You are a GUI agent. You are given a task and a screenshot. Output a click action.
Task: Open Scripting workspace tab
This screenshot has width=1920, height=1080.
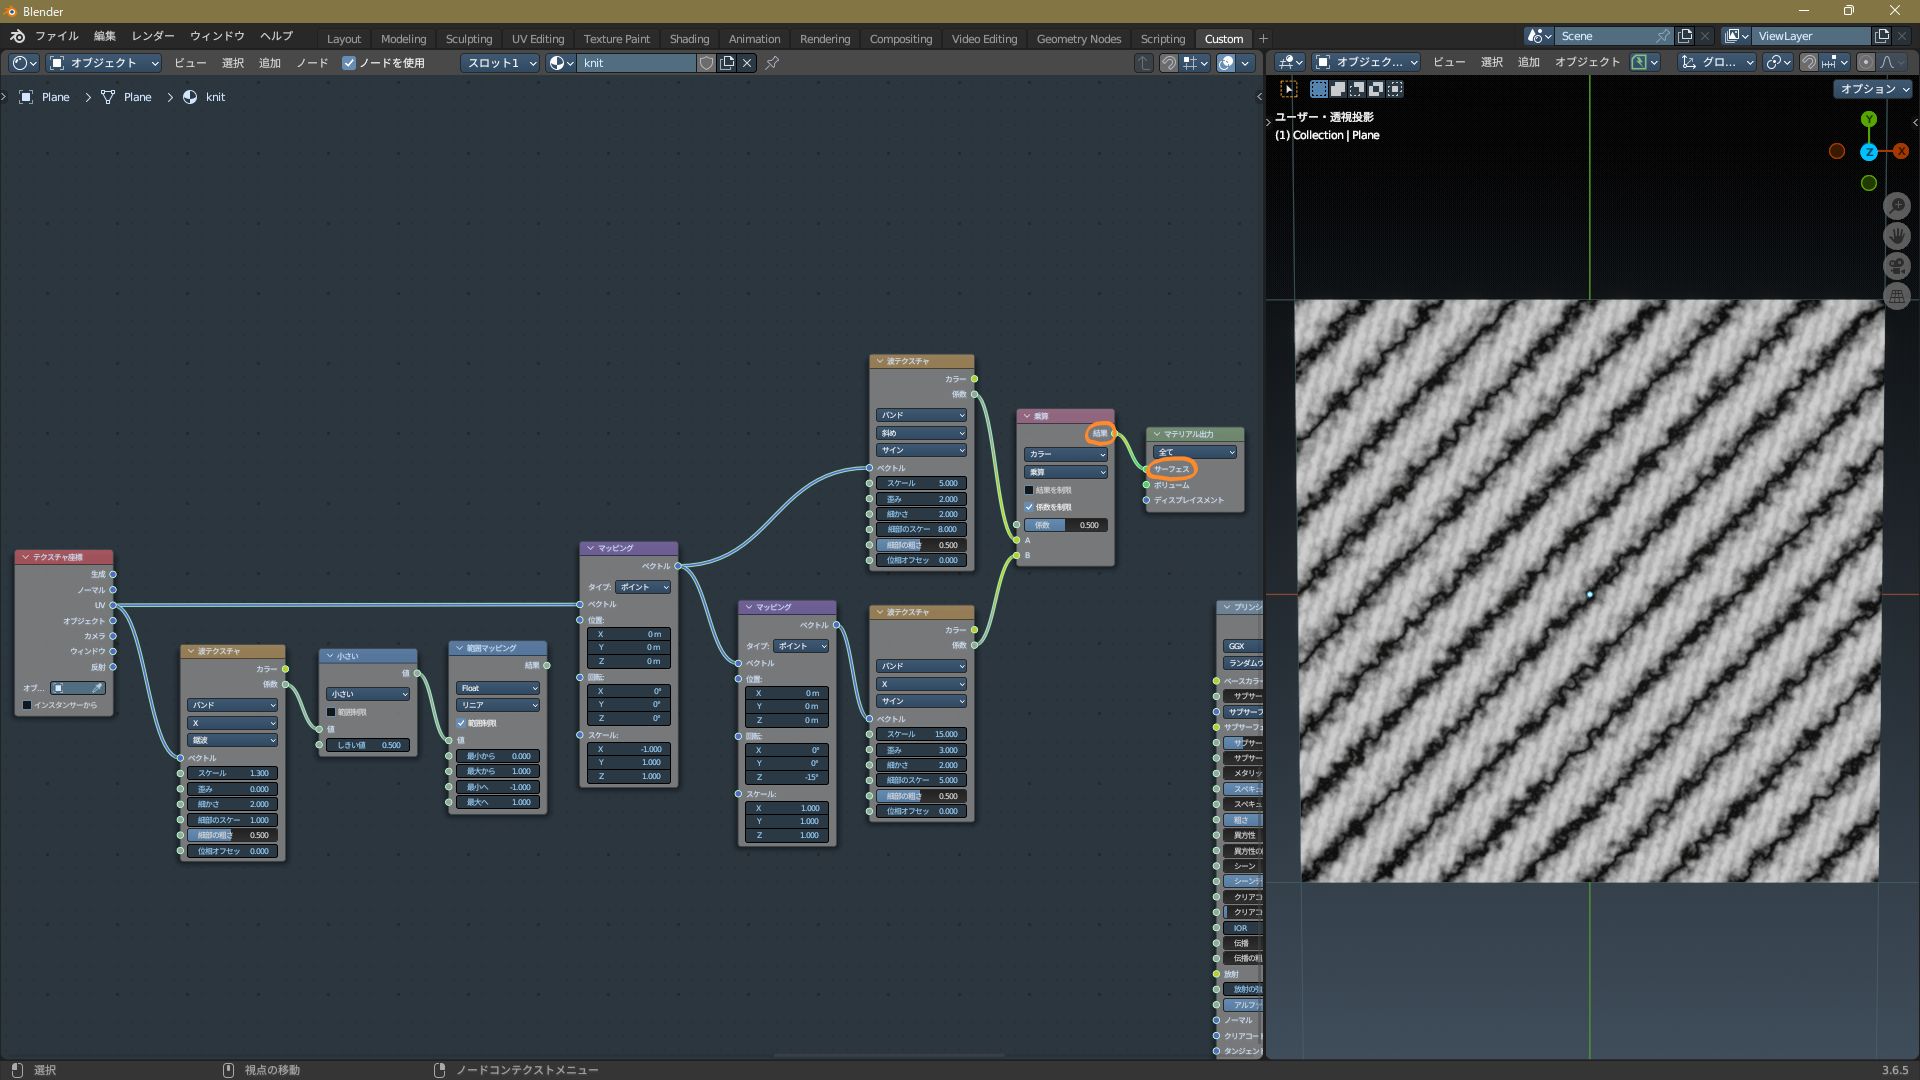[x=1162, y=39]
